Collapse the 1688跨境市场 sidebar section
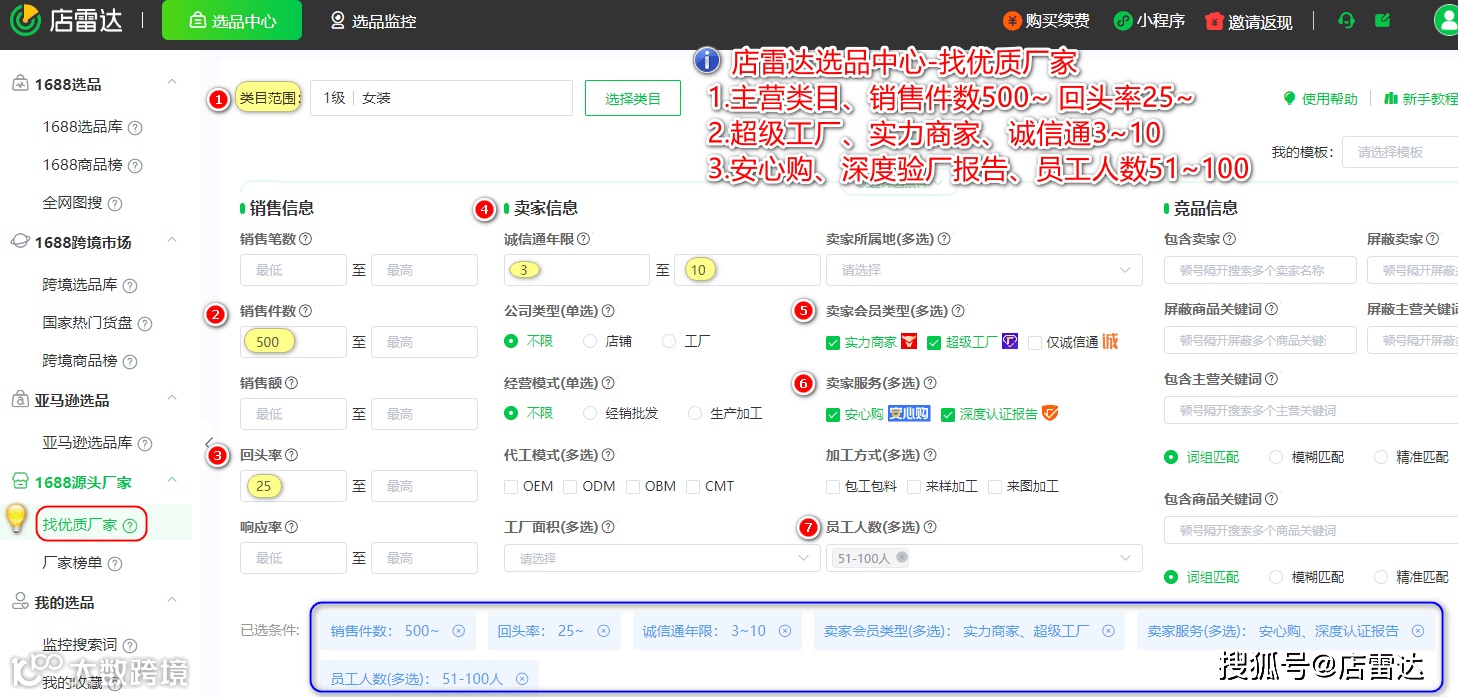Viewport: 1458px width, 697px height. pos(172,241)
